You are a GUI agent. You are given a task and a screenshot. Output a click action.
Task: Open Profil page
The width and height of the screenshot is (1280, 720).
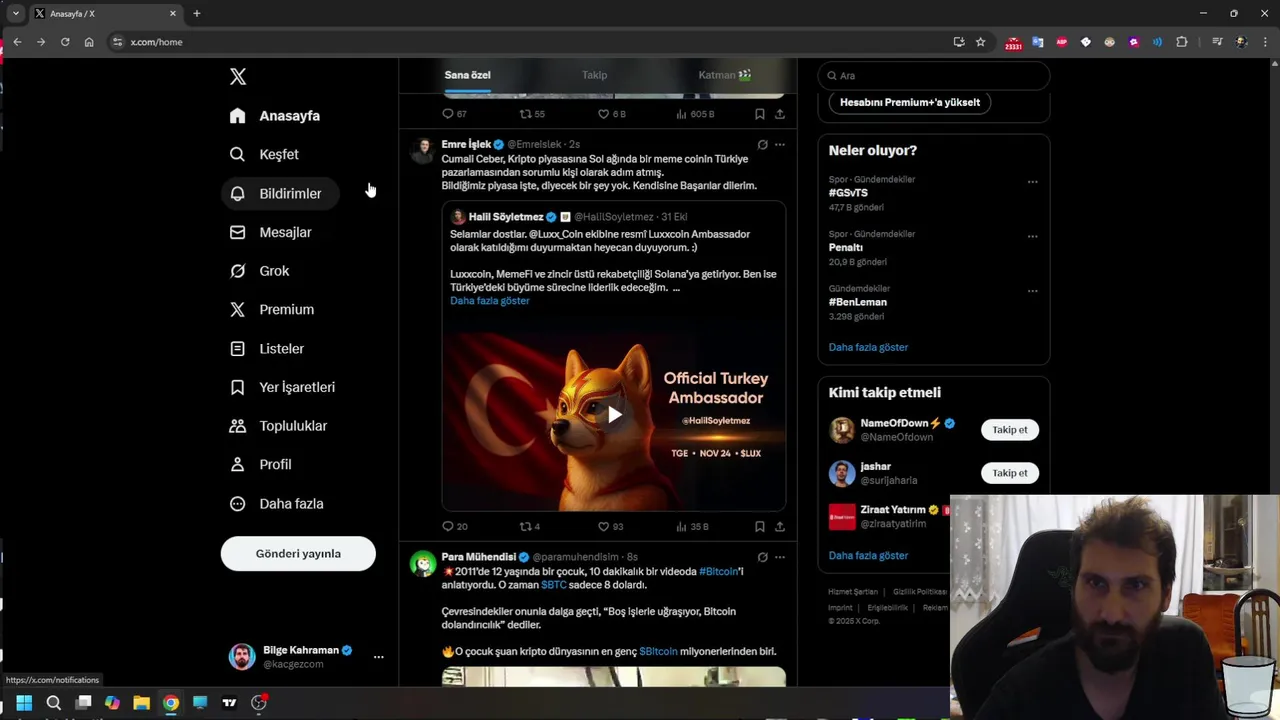[x=261, y=464]
